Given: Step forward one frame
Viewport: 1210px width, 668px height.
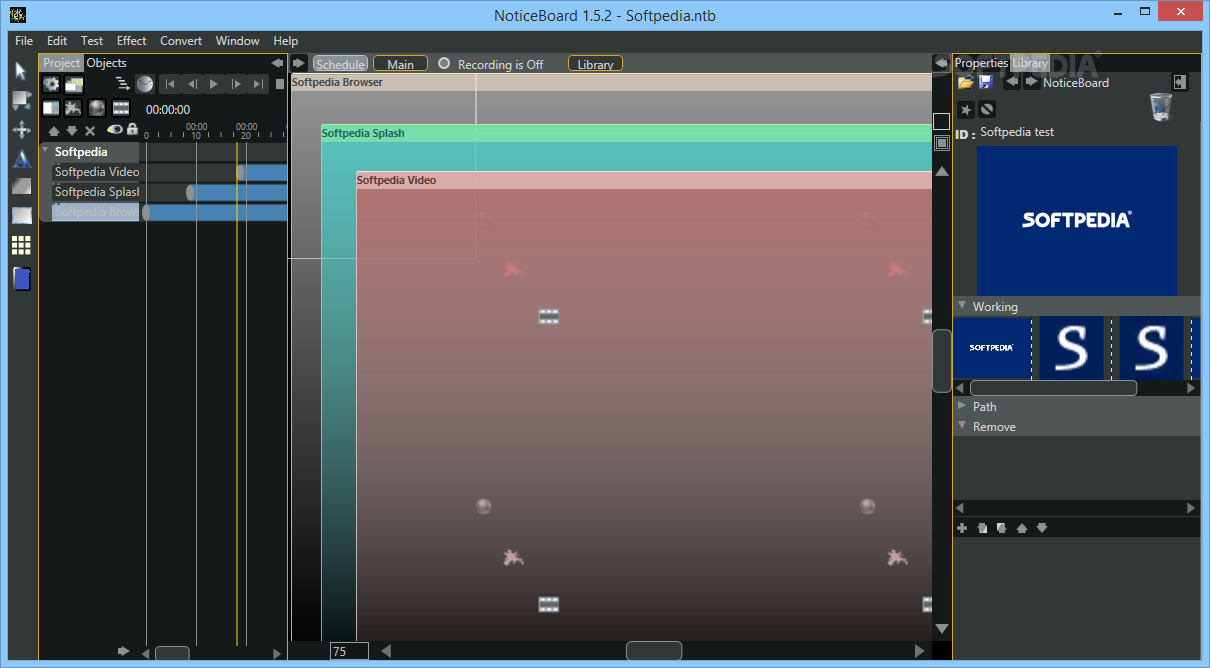Looking at the screenshot, I should tap(236, 84).
